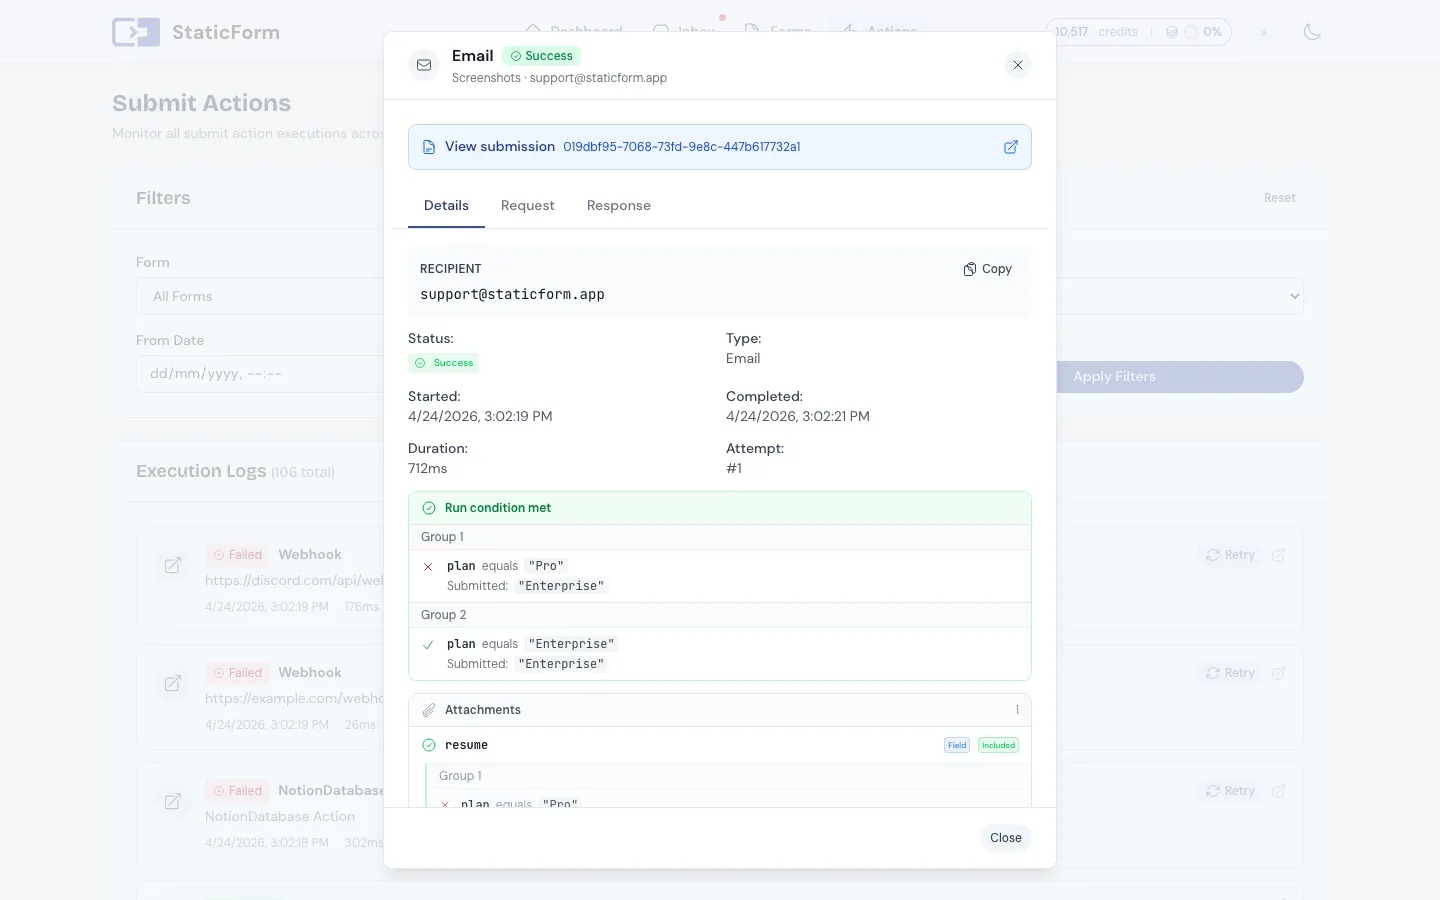Click the 712ms duration value
Image resolution: width=1440 pixels, height=900 pixels.
click(428, 469)
